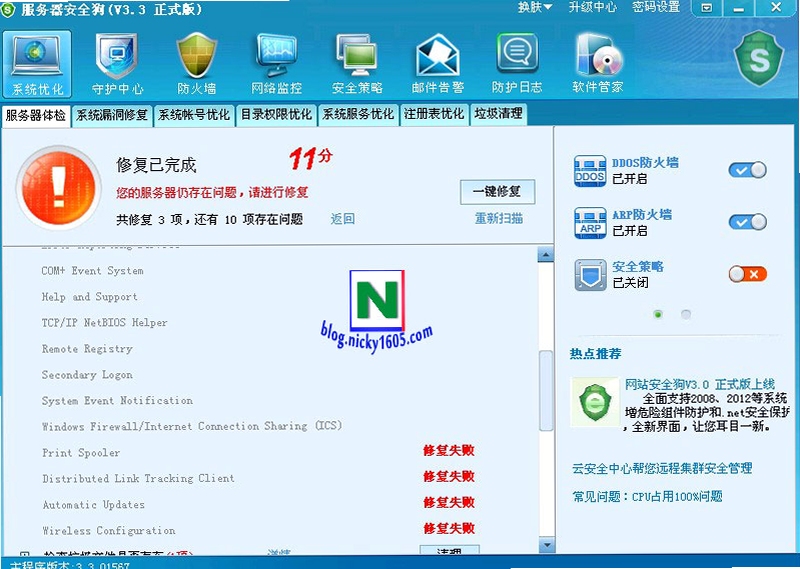800x569 pixels.
Task: Select the Windows Firewall/Internet Connection Sharing row
Action: coord(192,426)
